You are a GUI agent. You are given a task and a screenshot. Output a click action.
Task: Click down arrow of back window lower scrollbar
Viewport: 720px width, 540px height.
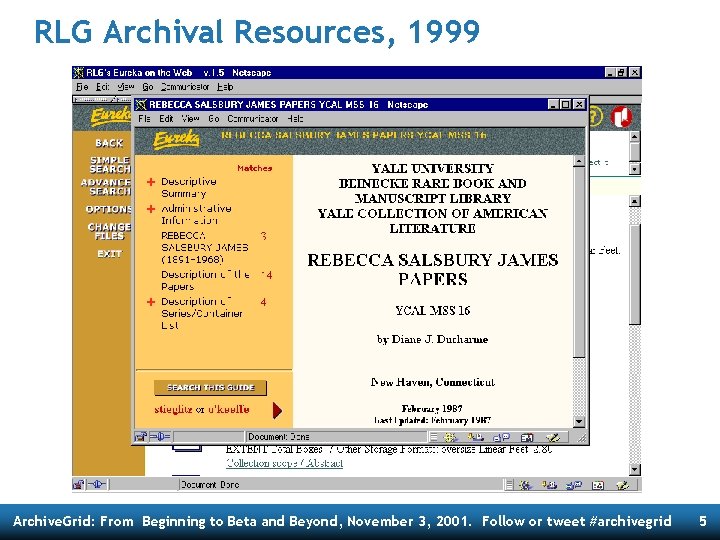tap(635, 469)
